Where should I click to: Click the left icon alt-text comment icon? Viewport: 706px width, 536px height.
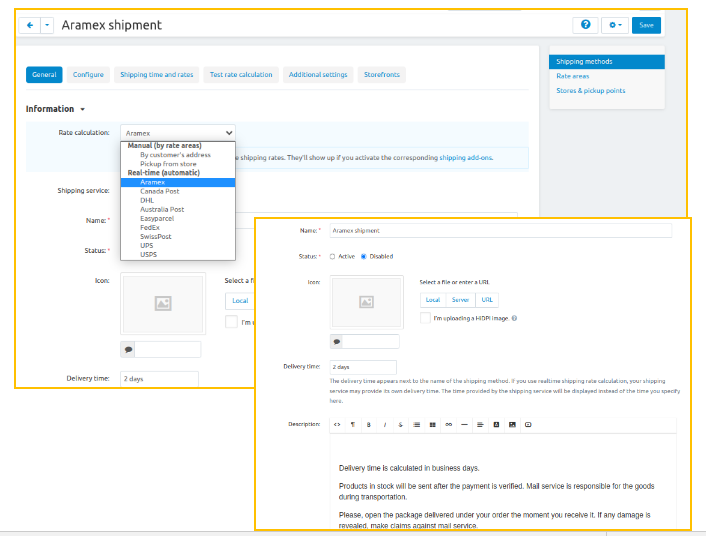[x=128, y=350]
